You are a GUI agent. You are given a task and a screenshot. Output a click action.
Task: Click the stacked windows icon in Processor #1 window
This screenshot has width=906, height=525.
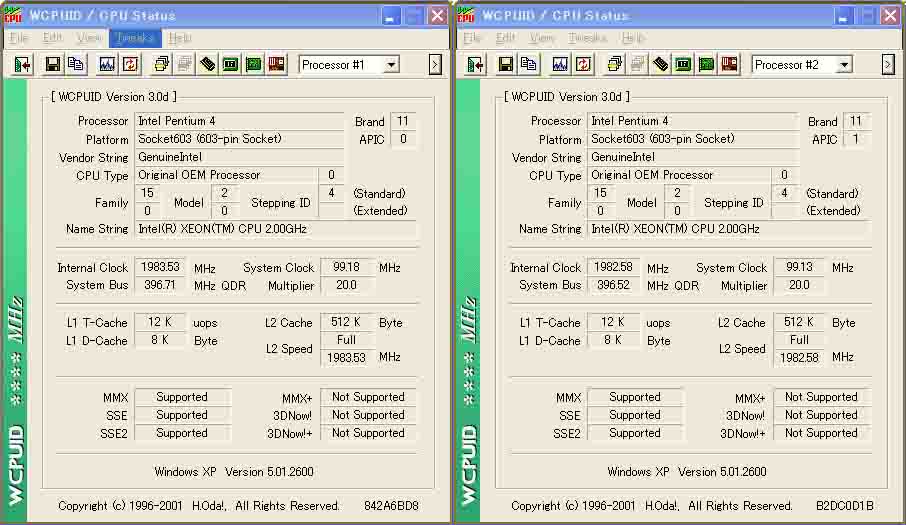click(x=162, y=64)
